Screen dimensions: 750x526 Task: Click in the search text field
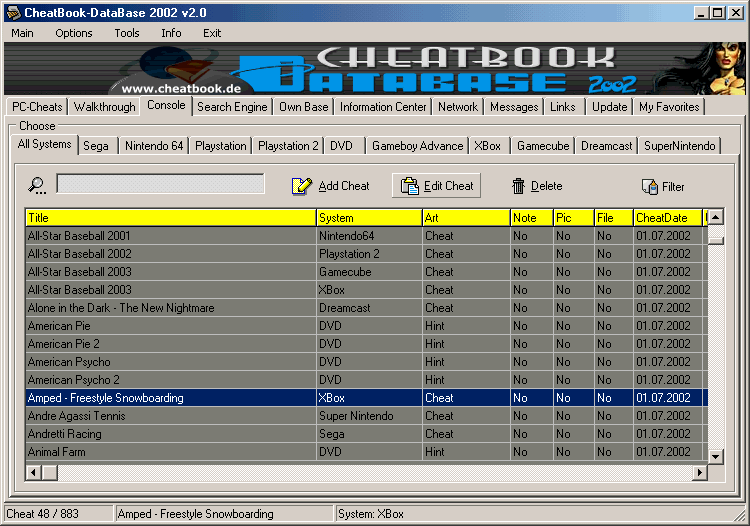(x=160, y=184)
